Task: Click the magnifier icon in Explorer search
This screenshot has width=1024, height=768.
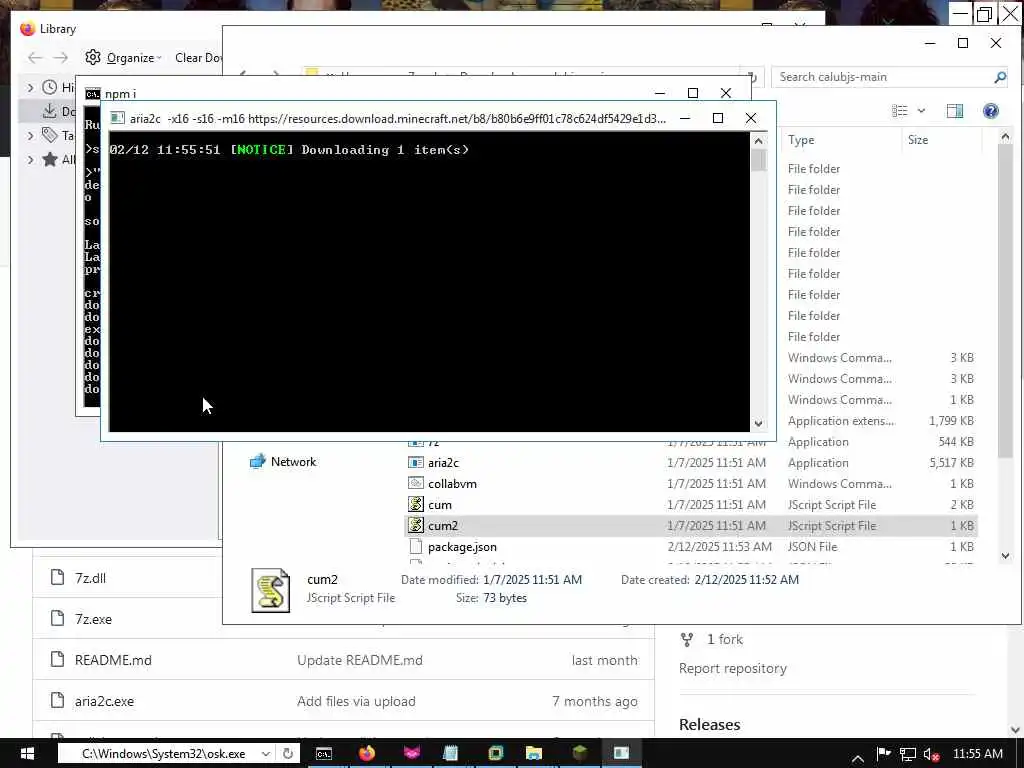Action: 999,77
